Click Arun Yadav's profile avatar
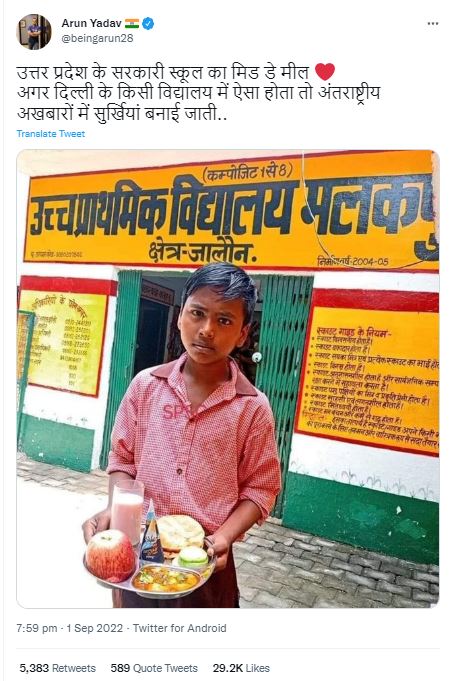The height and width of the screenshot is (681, 449). point(34,31)
